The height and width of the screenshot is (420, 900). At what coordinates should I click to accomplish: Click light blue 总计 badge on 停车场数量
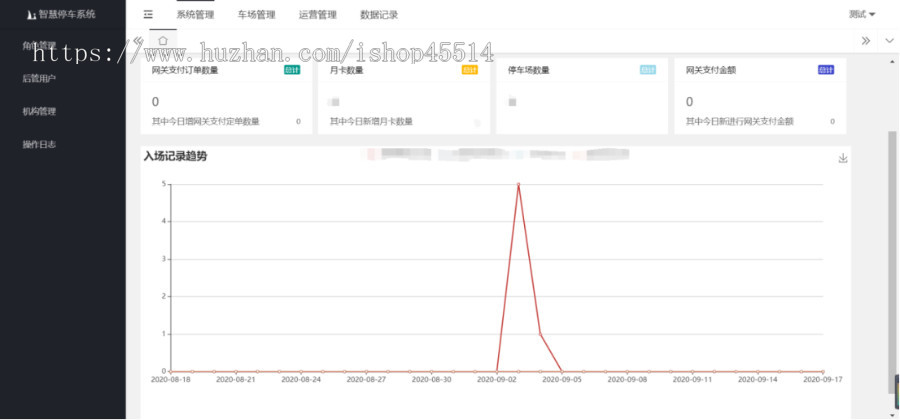point(648,70)
